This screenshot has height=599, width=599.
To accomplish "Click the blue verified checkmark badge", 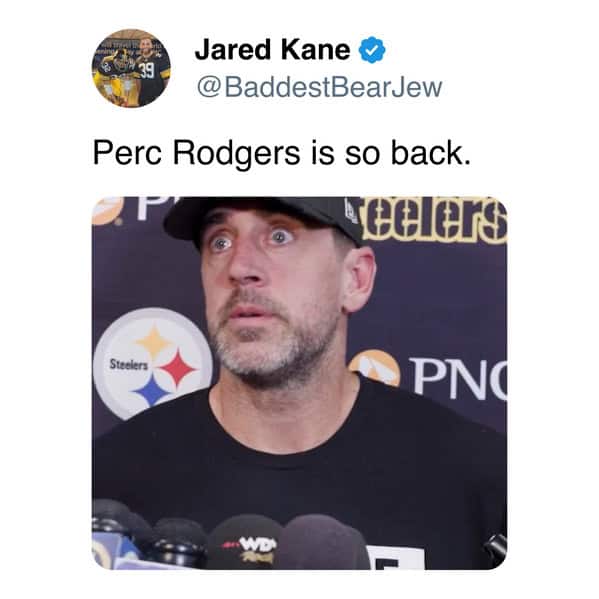I will [372, 50].
